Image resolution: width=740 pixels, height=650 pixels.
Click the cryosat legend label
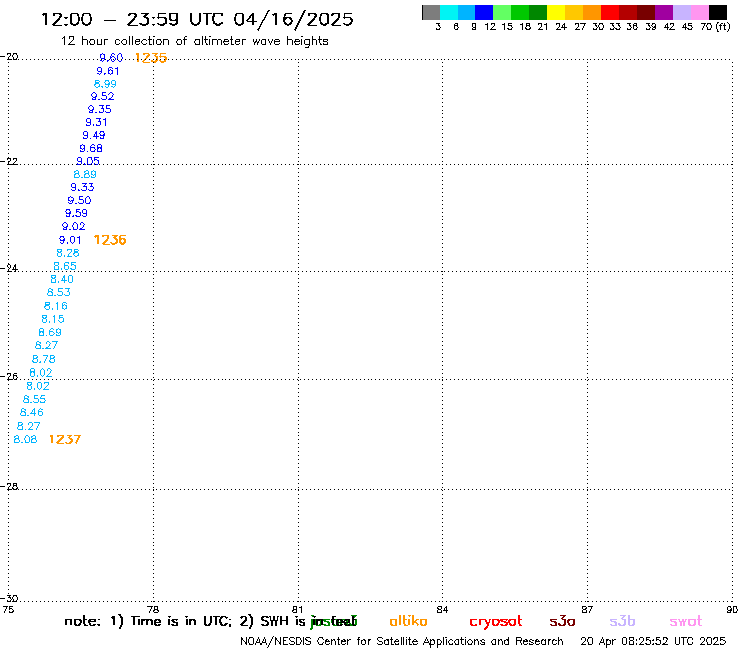pos(496,622)
